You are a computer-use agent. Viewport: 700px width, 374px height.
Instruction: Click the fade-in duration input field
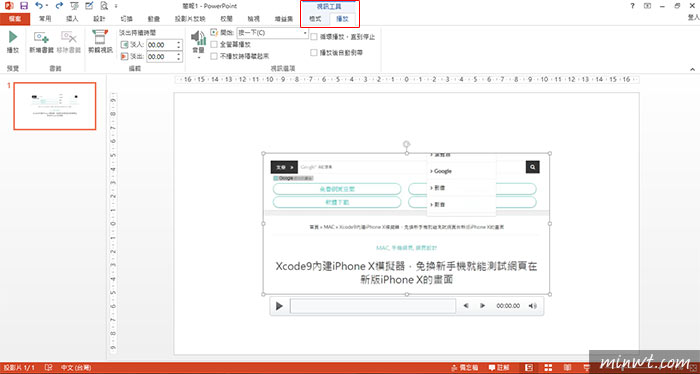click(161, 45)
